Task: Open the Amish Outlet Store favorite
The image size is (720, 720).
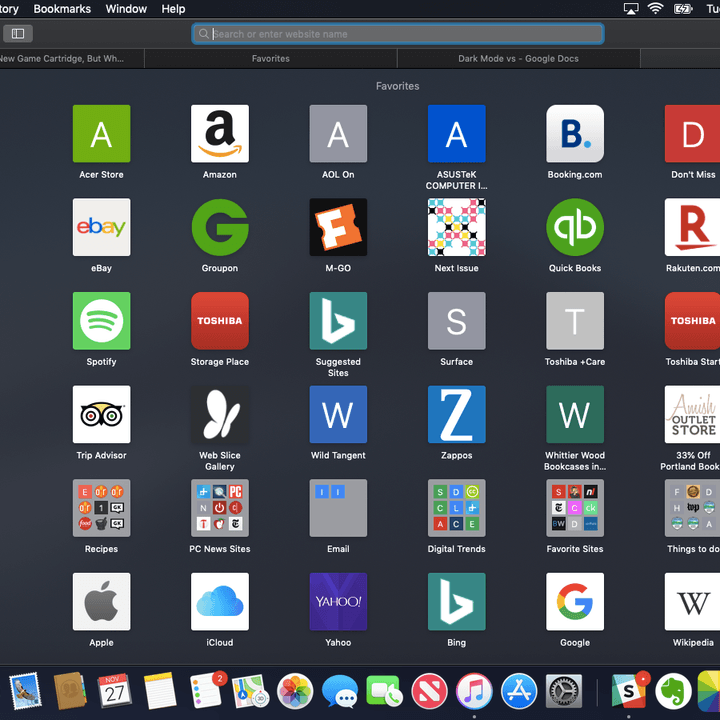Action: [x=692, y=415]
